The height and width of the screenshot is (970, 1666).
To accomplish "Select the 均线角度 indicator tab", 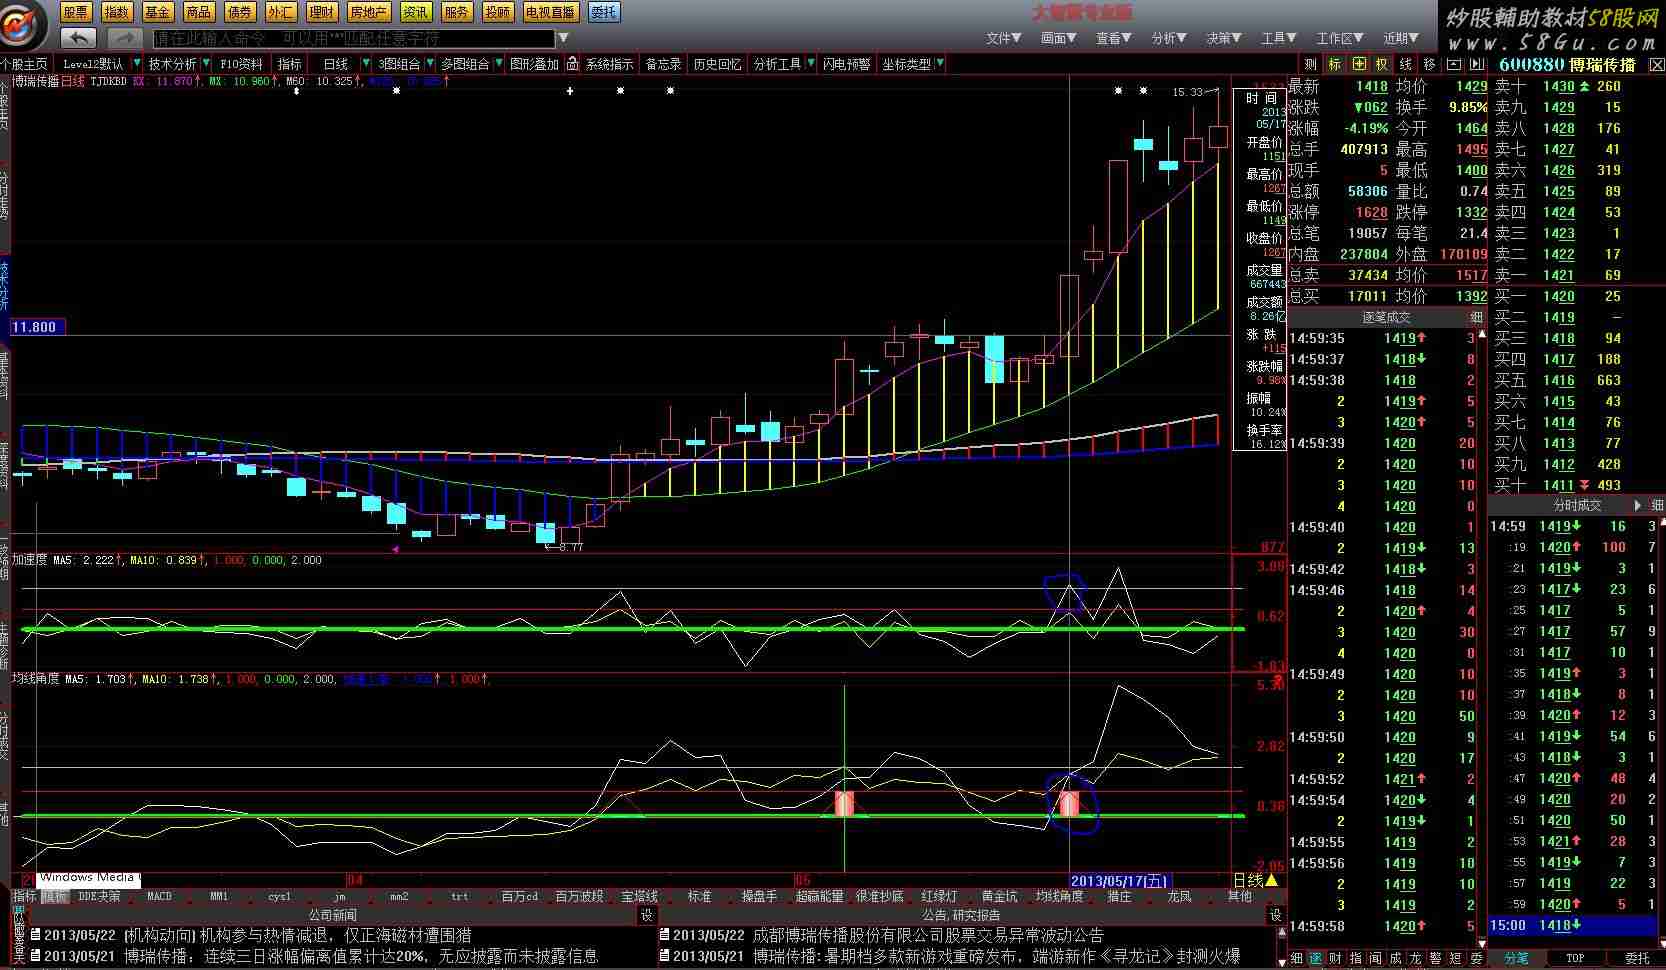I will [x=1059, y=897].
